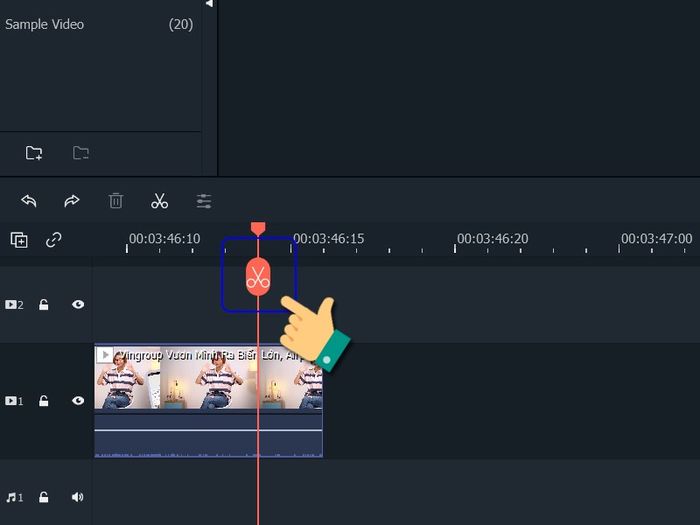Click timeline ruler at 00:03:46:15
Viewport: 700px width, 525px height.
(329, 239)
